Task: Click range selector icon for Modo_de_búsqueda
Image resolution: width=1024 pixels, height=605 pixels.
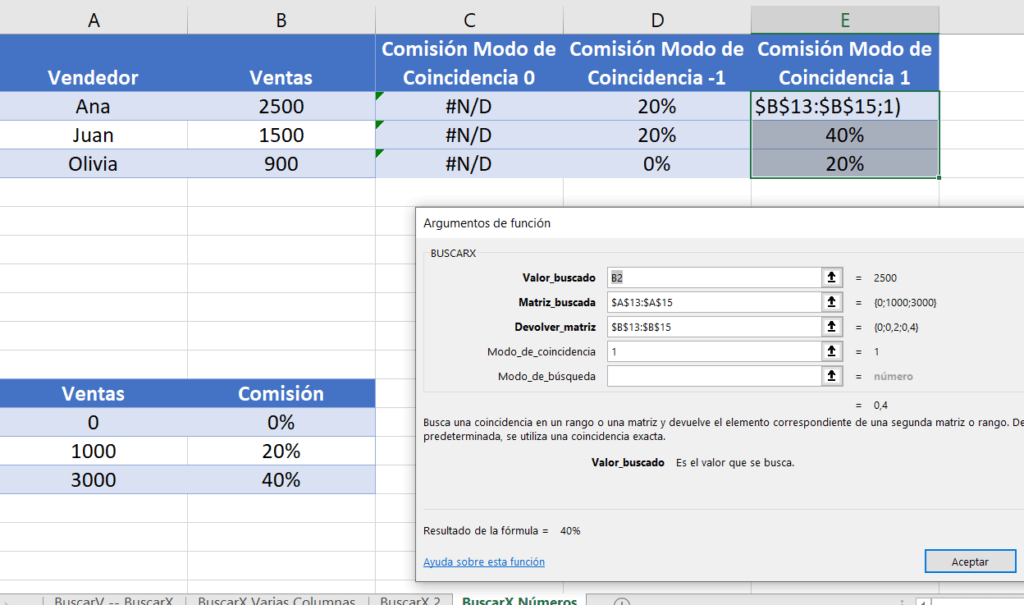Action: click(x=830, y=377)
